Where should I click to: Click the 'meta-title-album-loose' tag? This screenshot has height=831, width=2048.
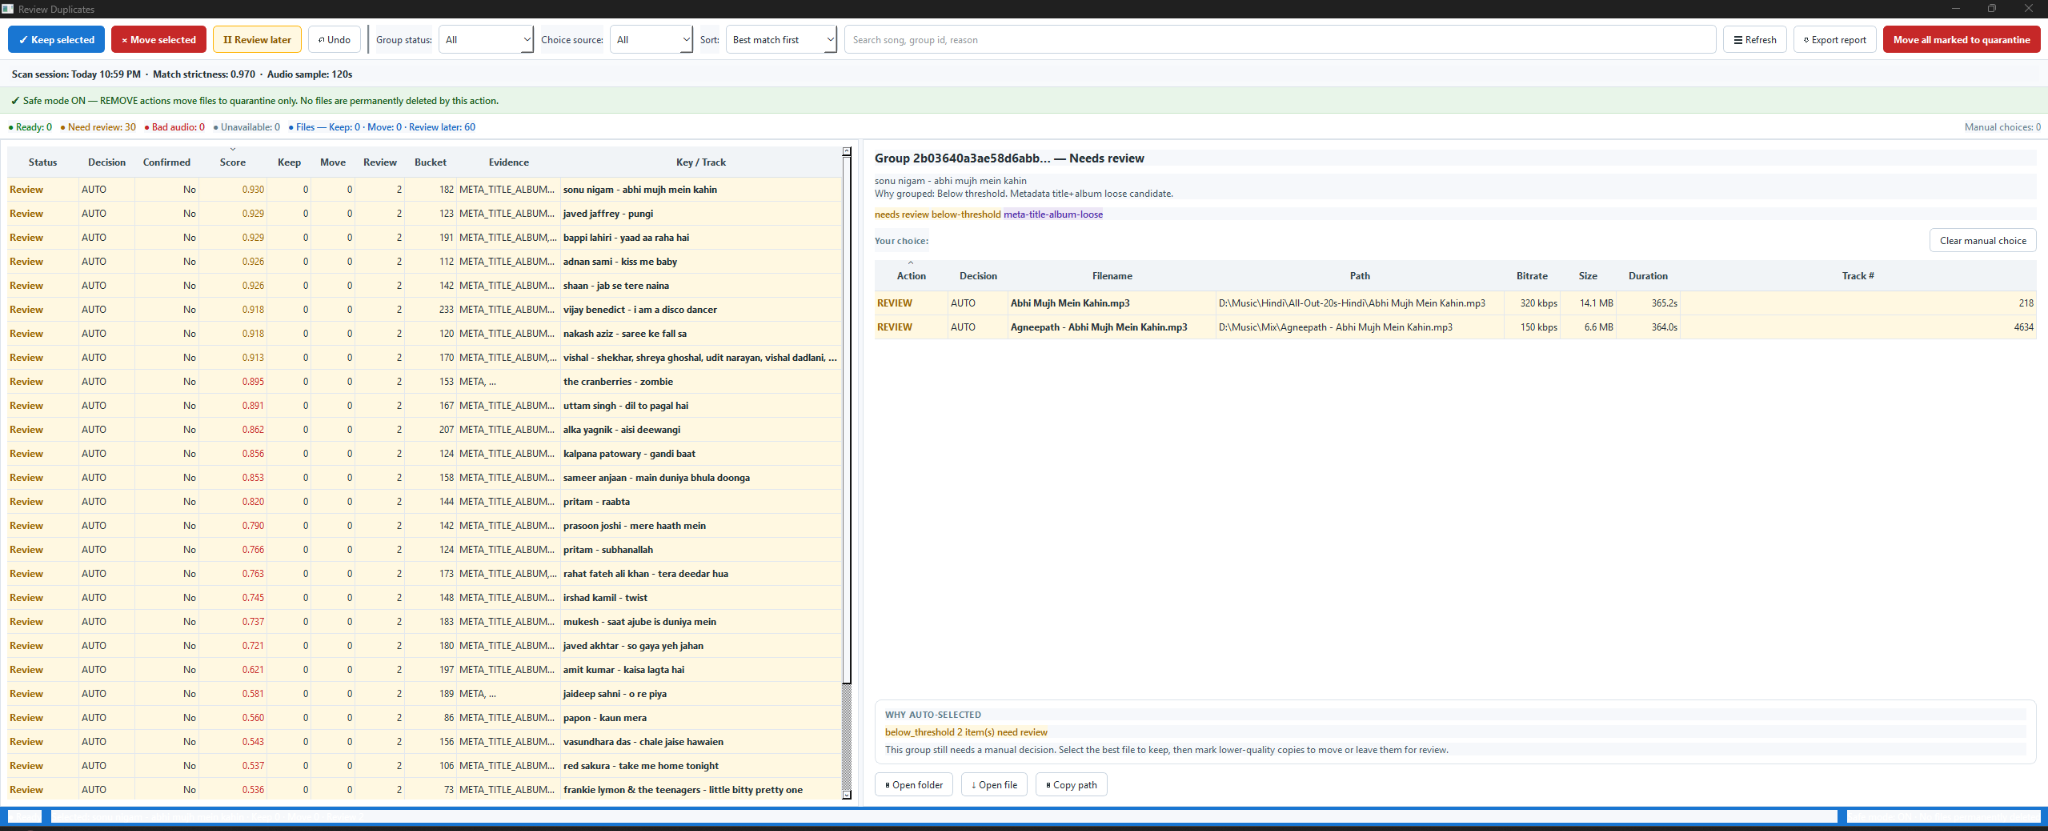(1053, 214)
